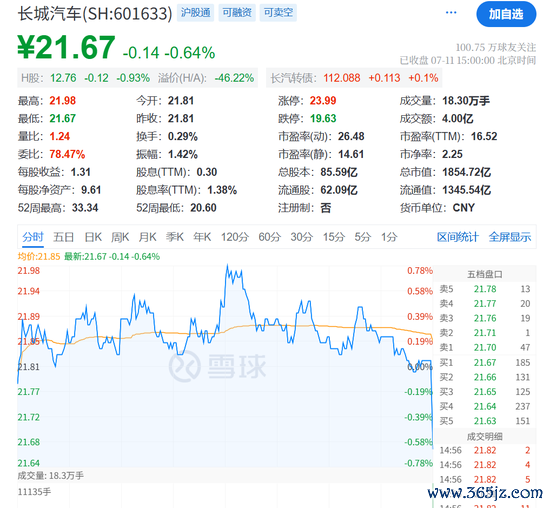This screenshot has width=550, height=508.
Task: Open the 日K chart tab
Action: click(93, 237)
